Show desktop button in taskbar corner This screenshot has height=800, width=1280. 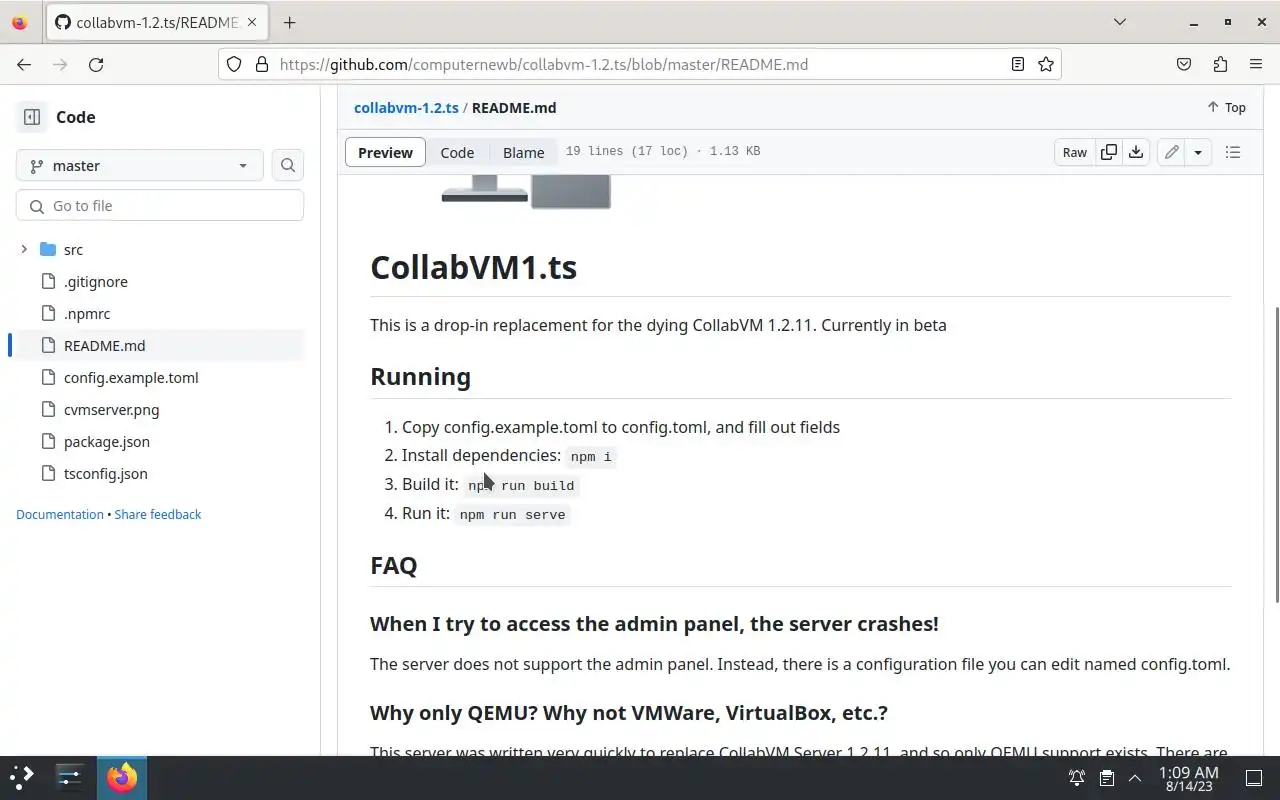pos(1254,778)
